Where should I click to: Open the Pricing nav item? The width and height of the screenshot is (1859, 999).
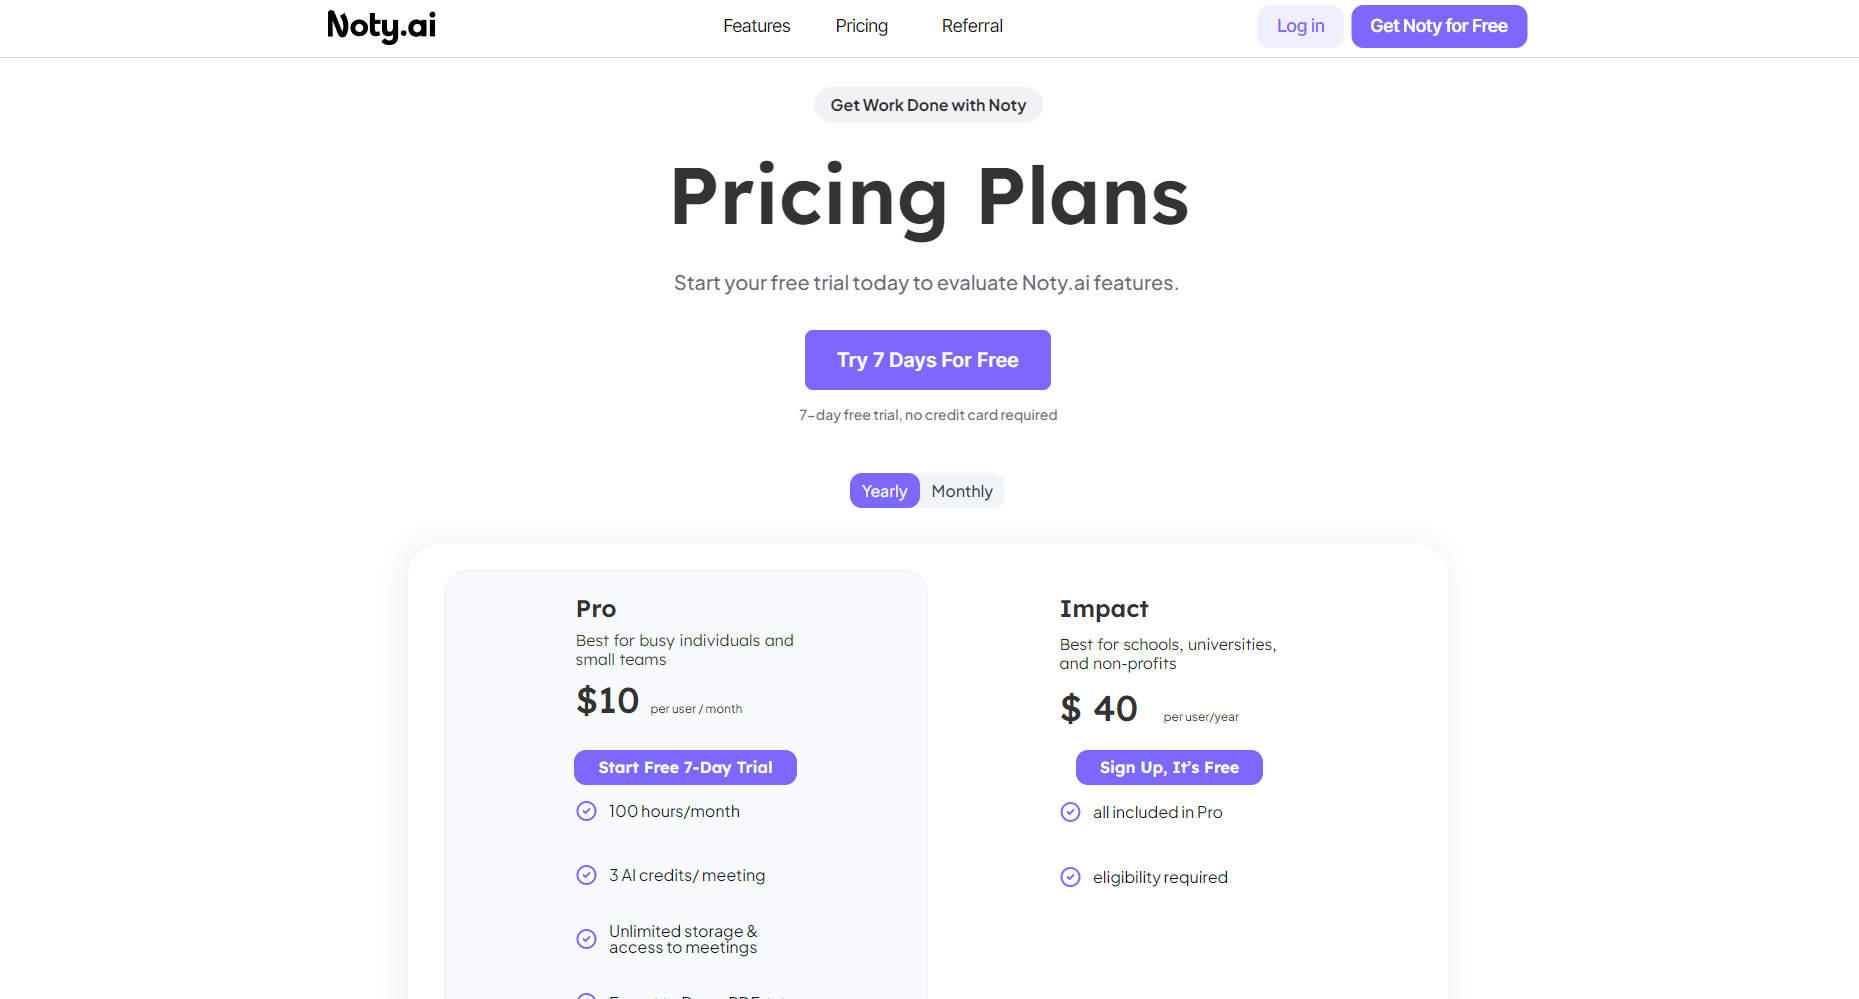(861, 26)
